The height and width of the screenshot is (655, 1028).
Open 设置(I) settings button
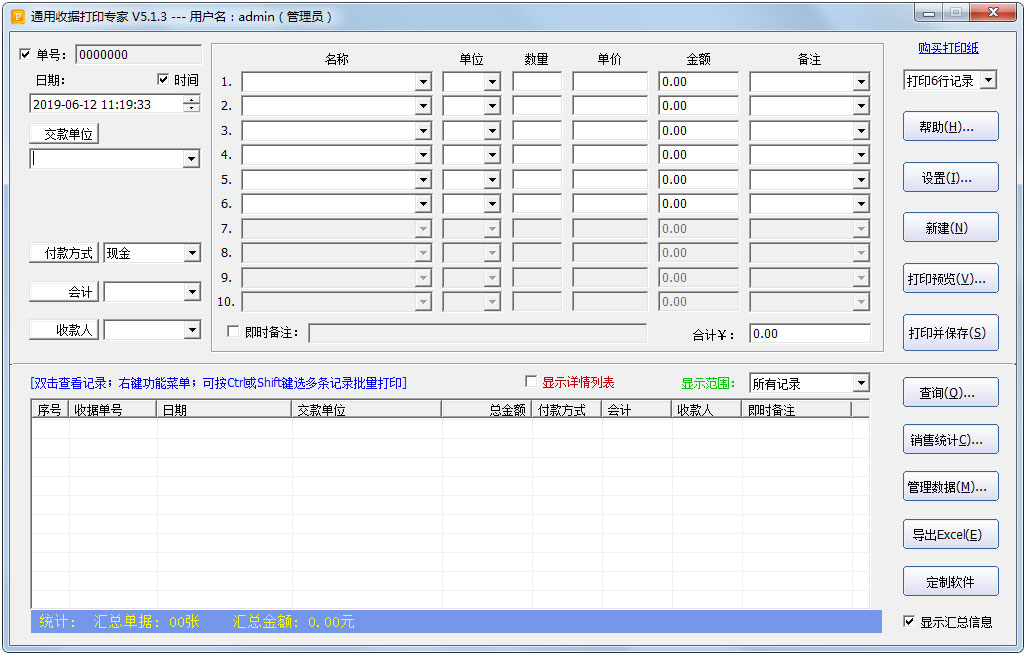(950, 178)
